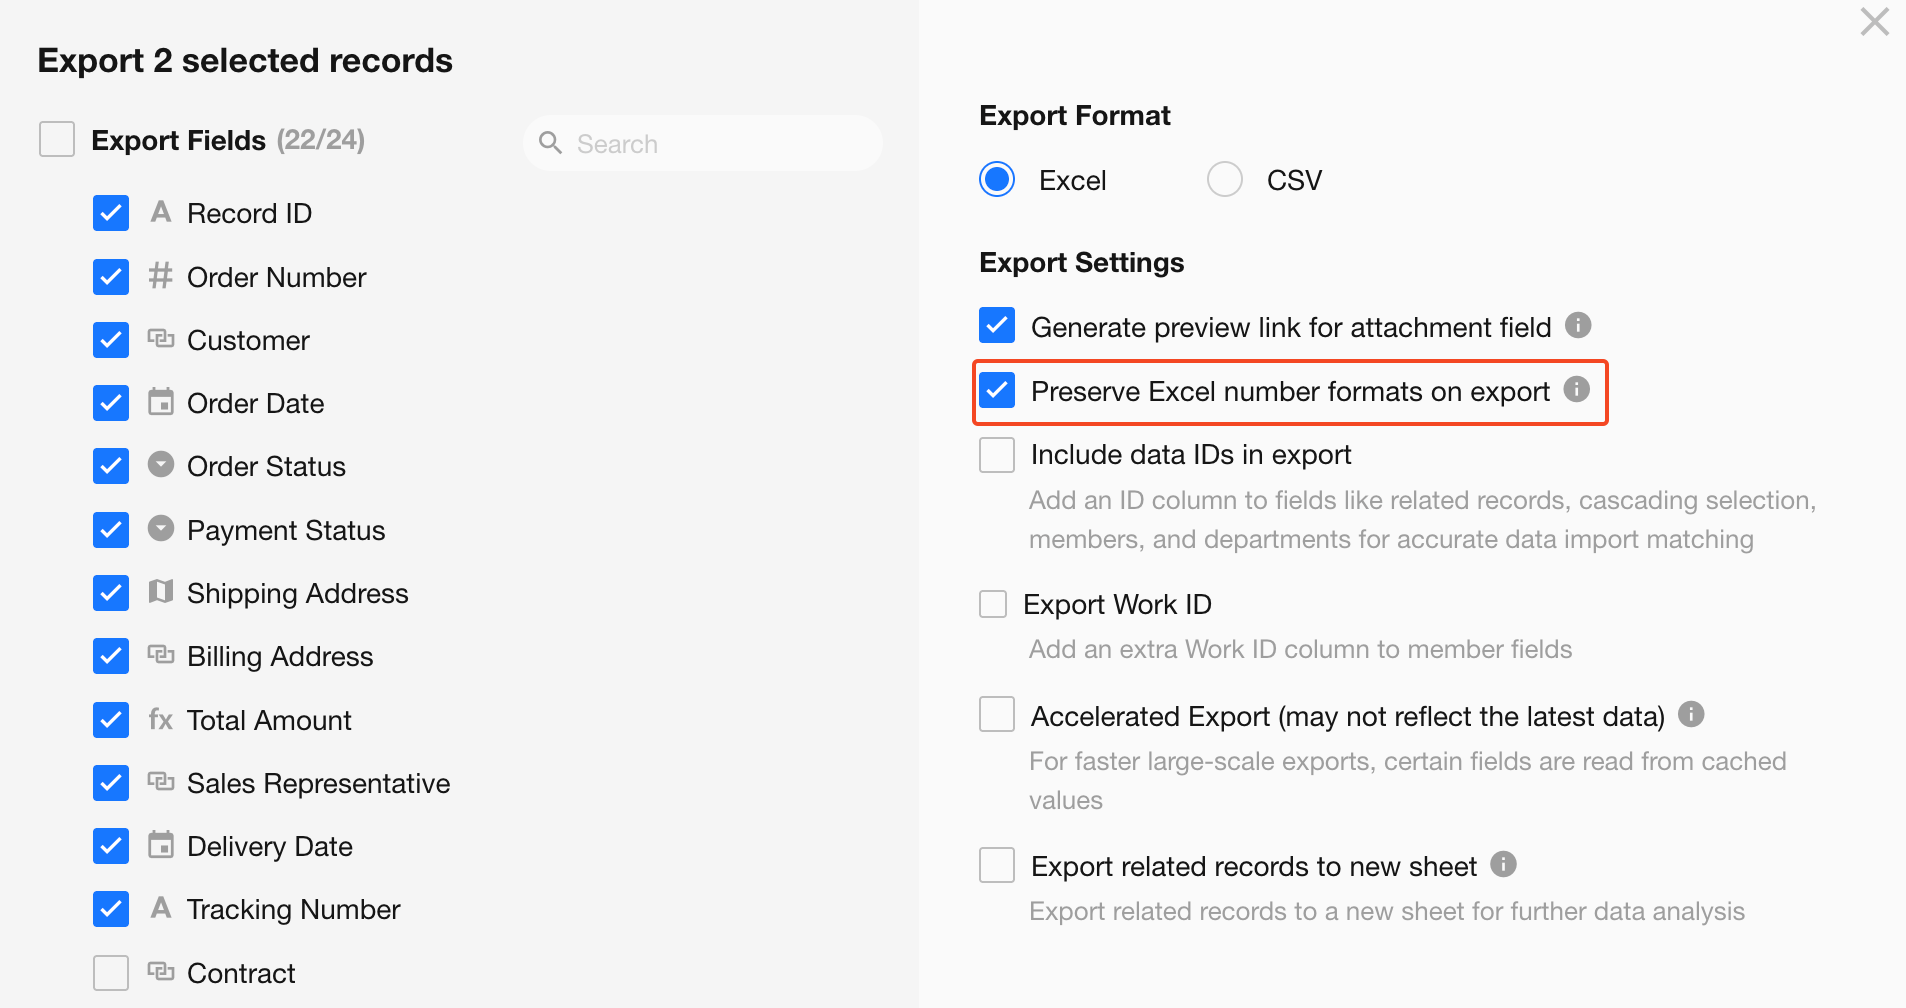Close the export dialog
This screenshot has height=1008, width=1906.
point(1874,22)
